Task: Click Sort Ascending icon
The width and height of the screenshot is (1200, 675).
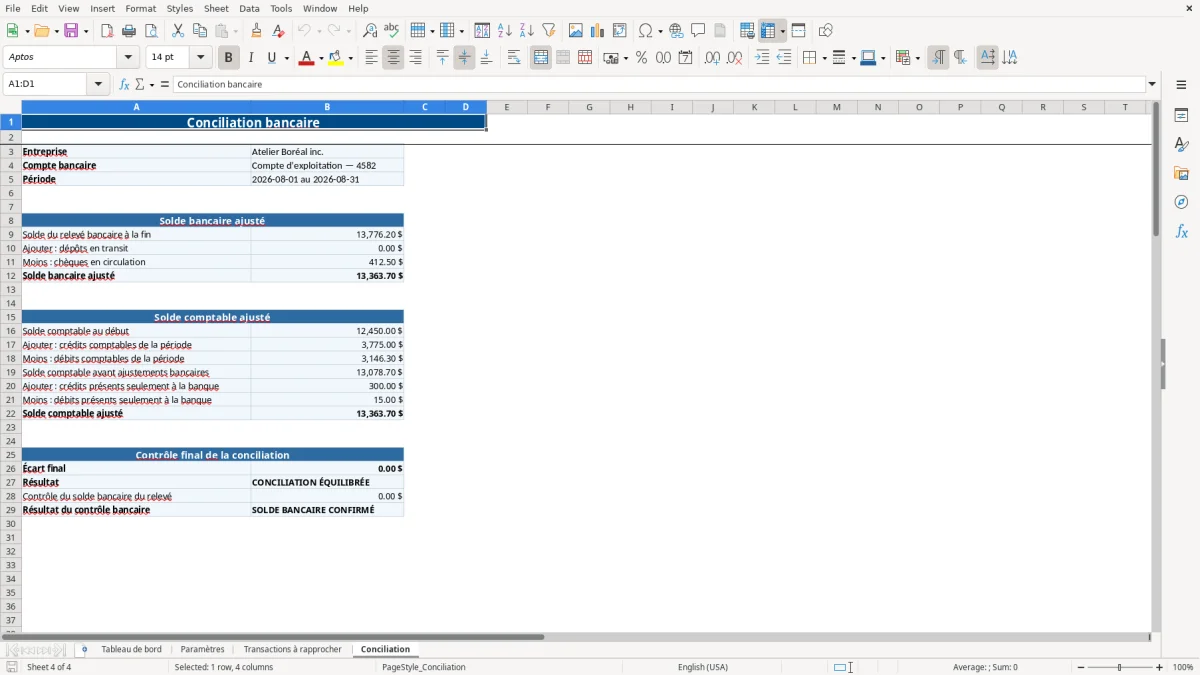Action: coord(505,31)
